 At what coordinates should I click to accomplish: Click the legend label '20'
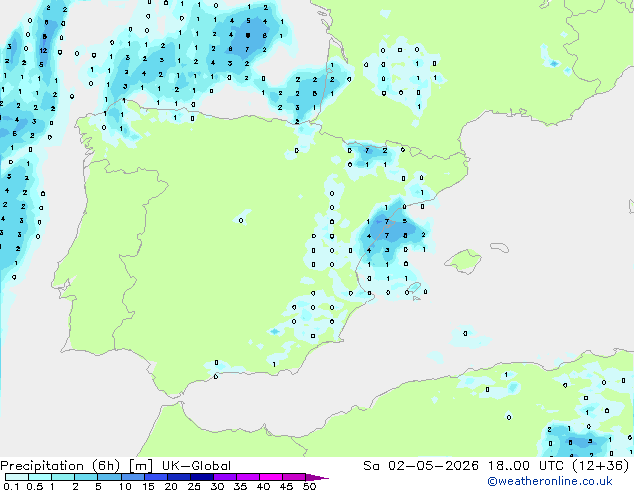coord(171,486)
